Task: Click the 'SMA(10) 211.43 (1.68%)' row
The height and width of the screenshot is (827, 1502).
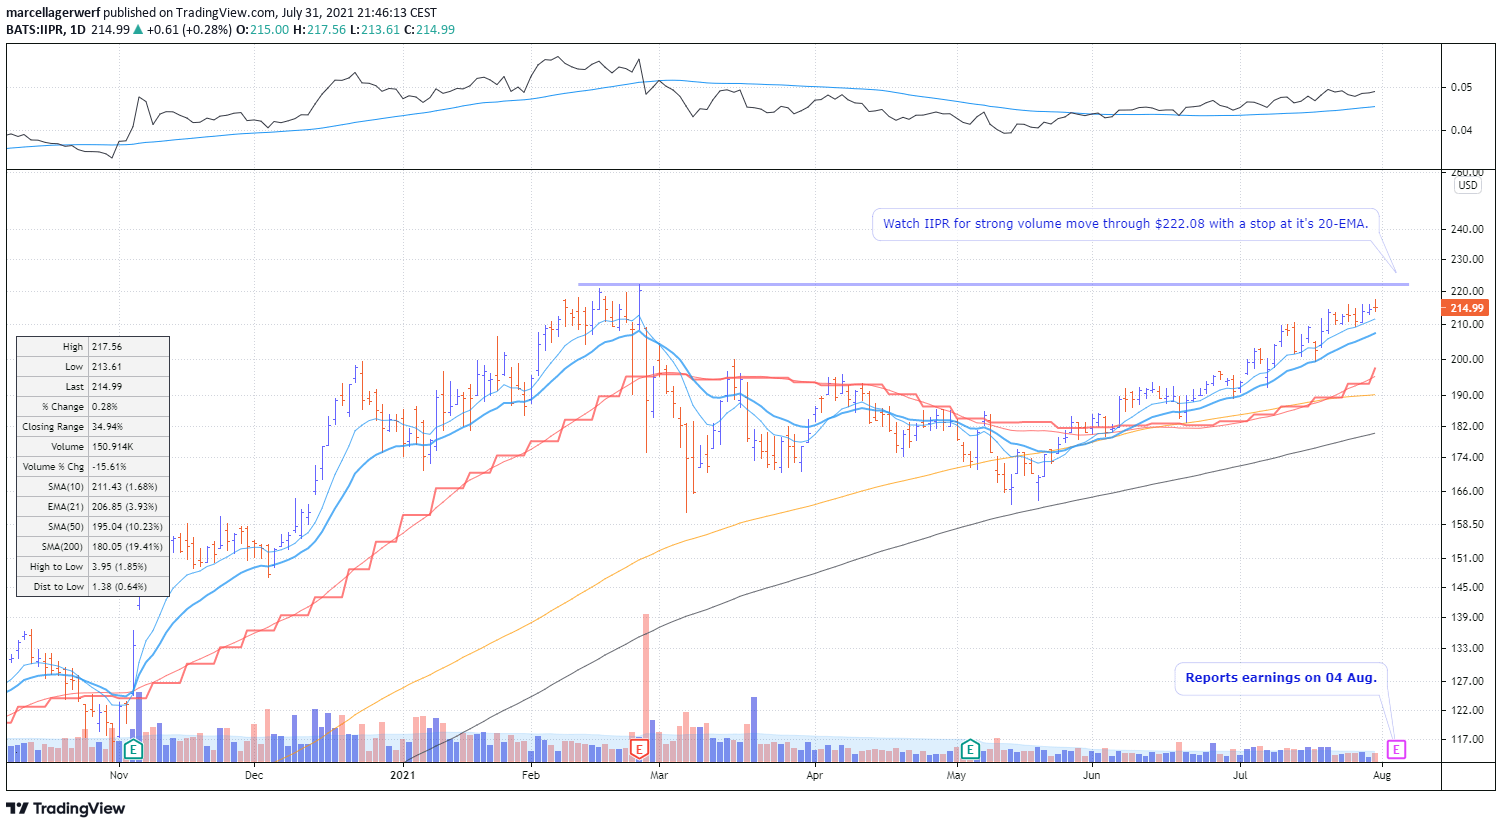Action: coord(93,487)
